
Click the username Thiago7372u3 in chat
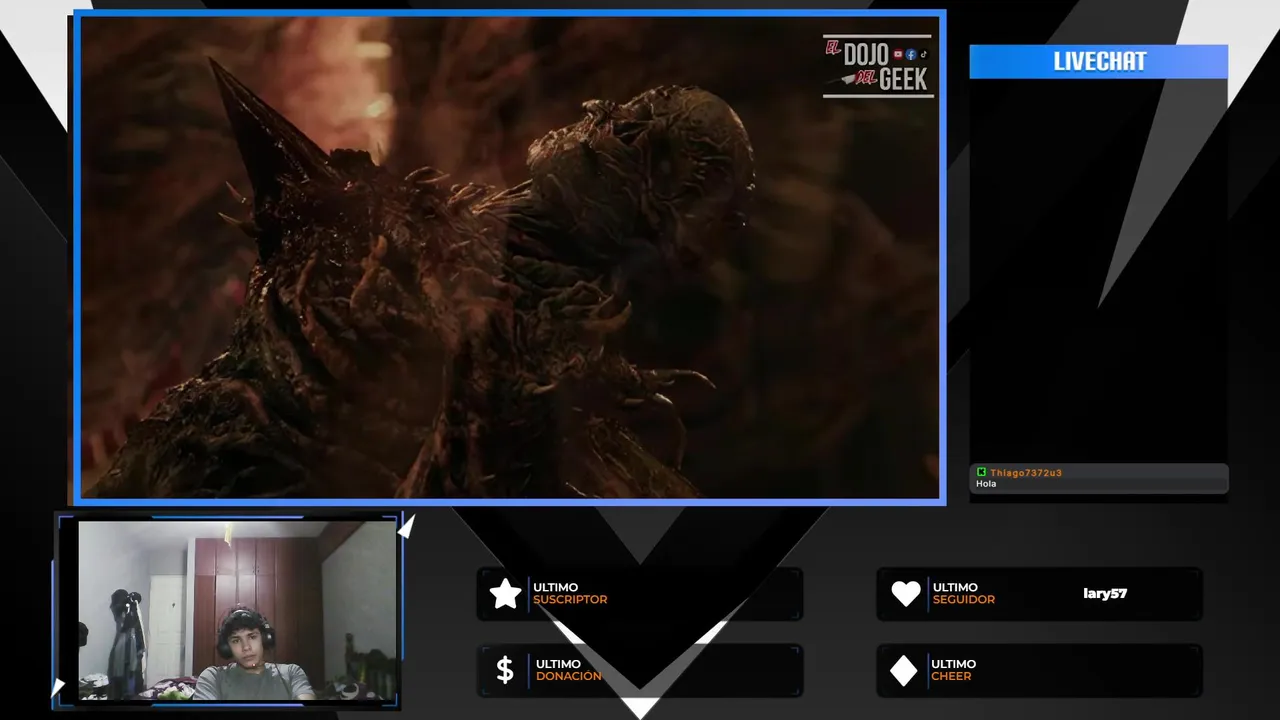1026,472
